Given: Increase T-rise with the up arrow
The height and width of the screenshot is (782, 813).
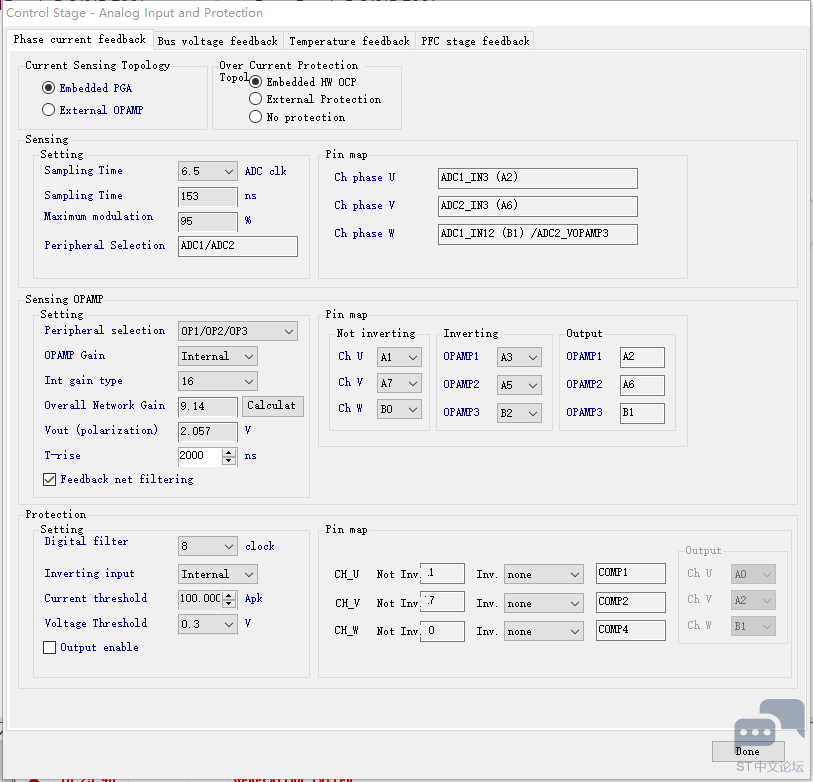Looking at the screenshot, I should coord(230,451).
